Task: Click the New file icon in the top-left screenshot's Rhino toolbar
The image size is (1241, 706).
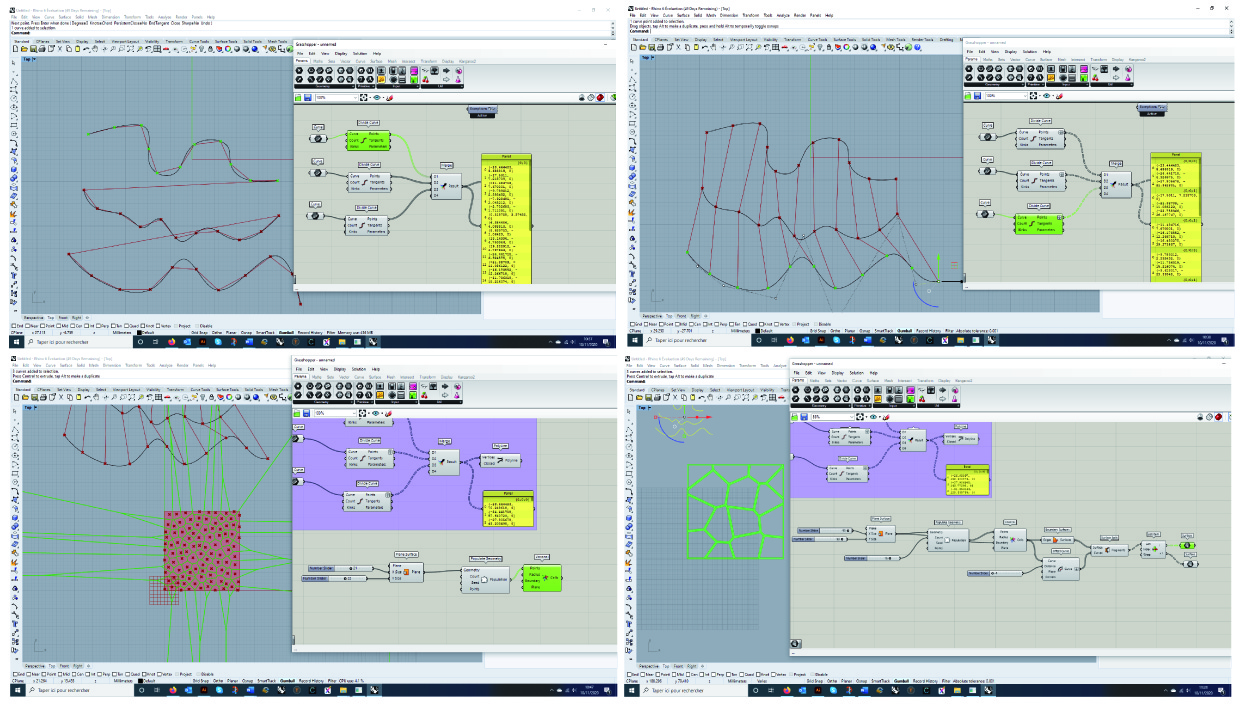Action: click(14, 48)
